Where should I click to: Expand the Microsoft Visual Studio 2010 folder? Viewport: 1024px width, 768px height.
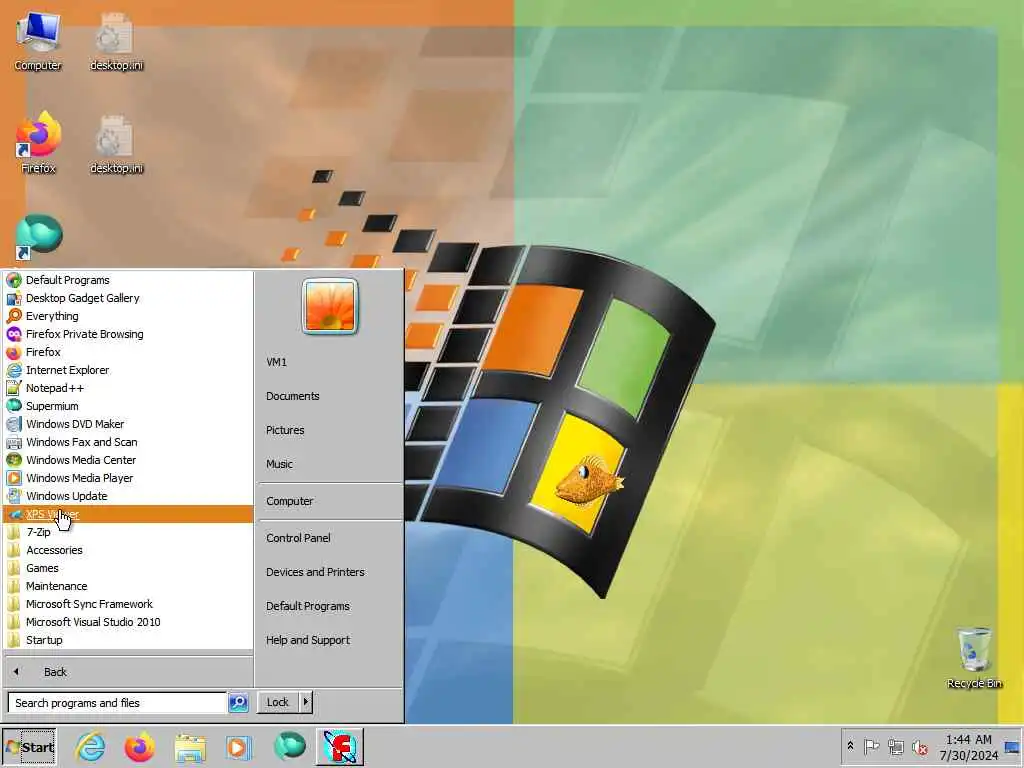coord(128,622)
